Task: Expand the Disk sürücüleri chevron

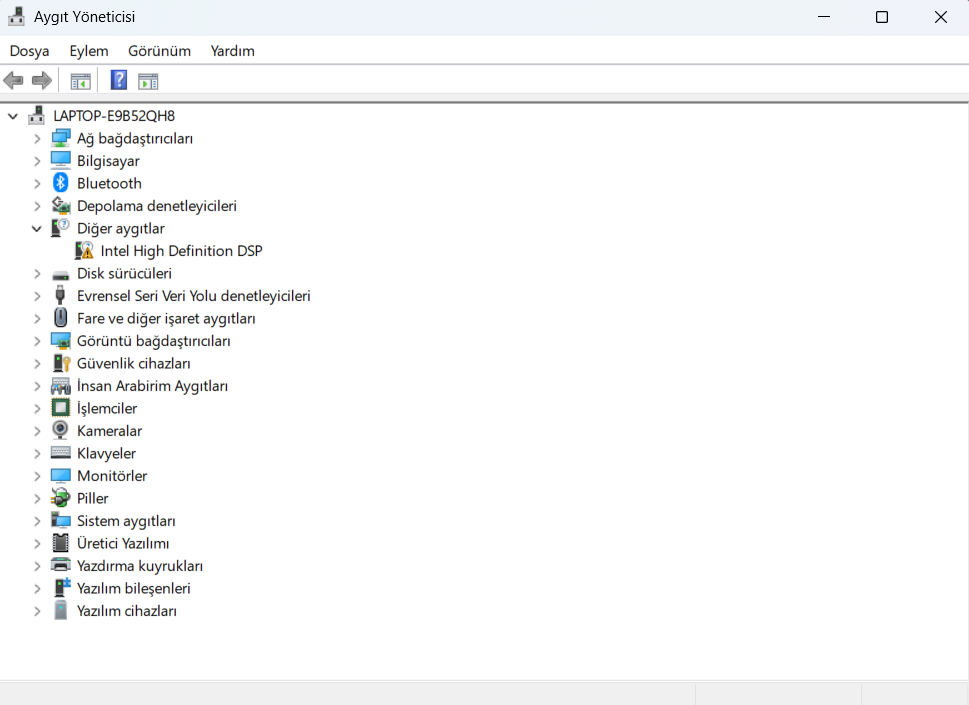Action: coord(37,273)
